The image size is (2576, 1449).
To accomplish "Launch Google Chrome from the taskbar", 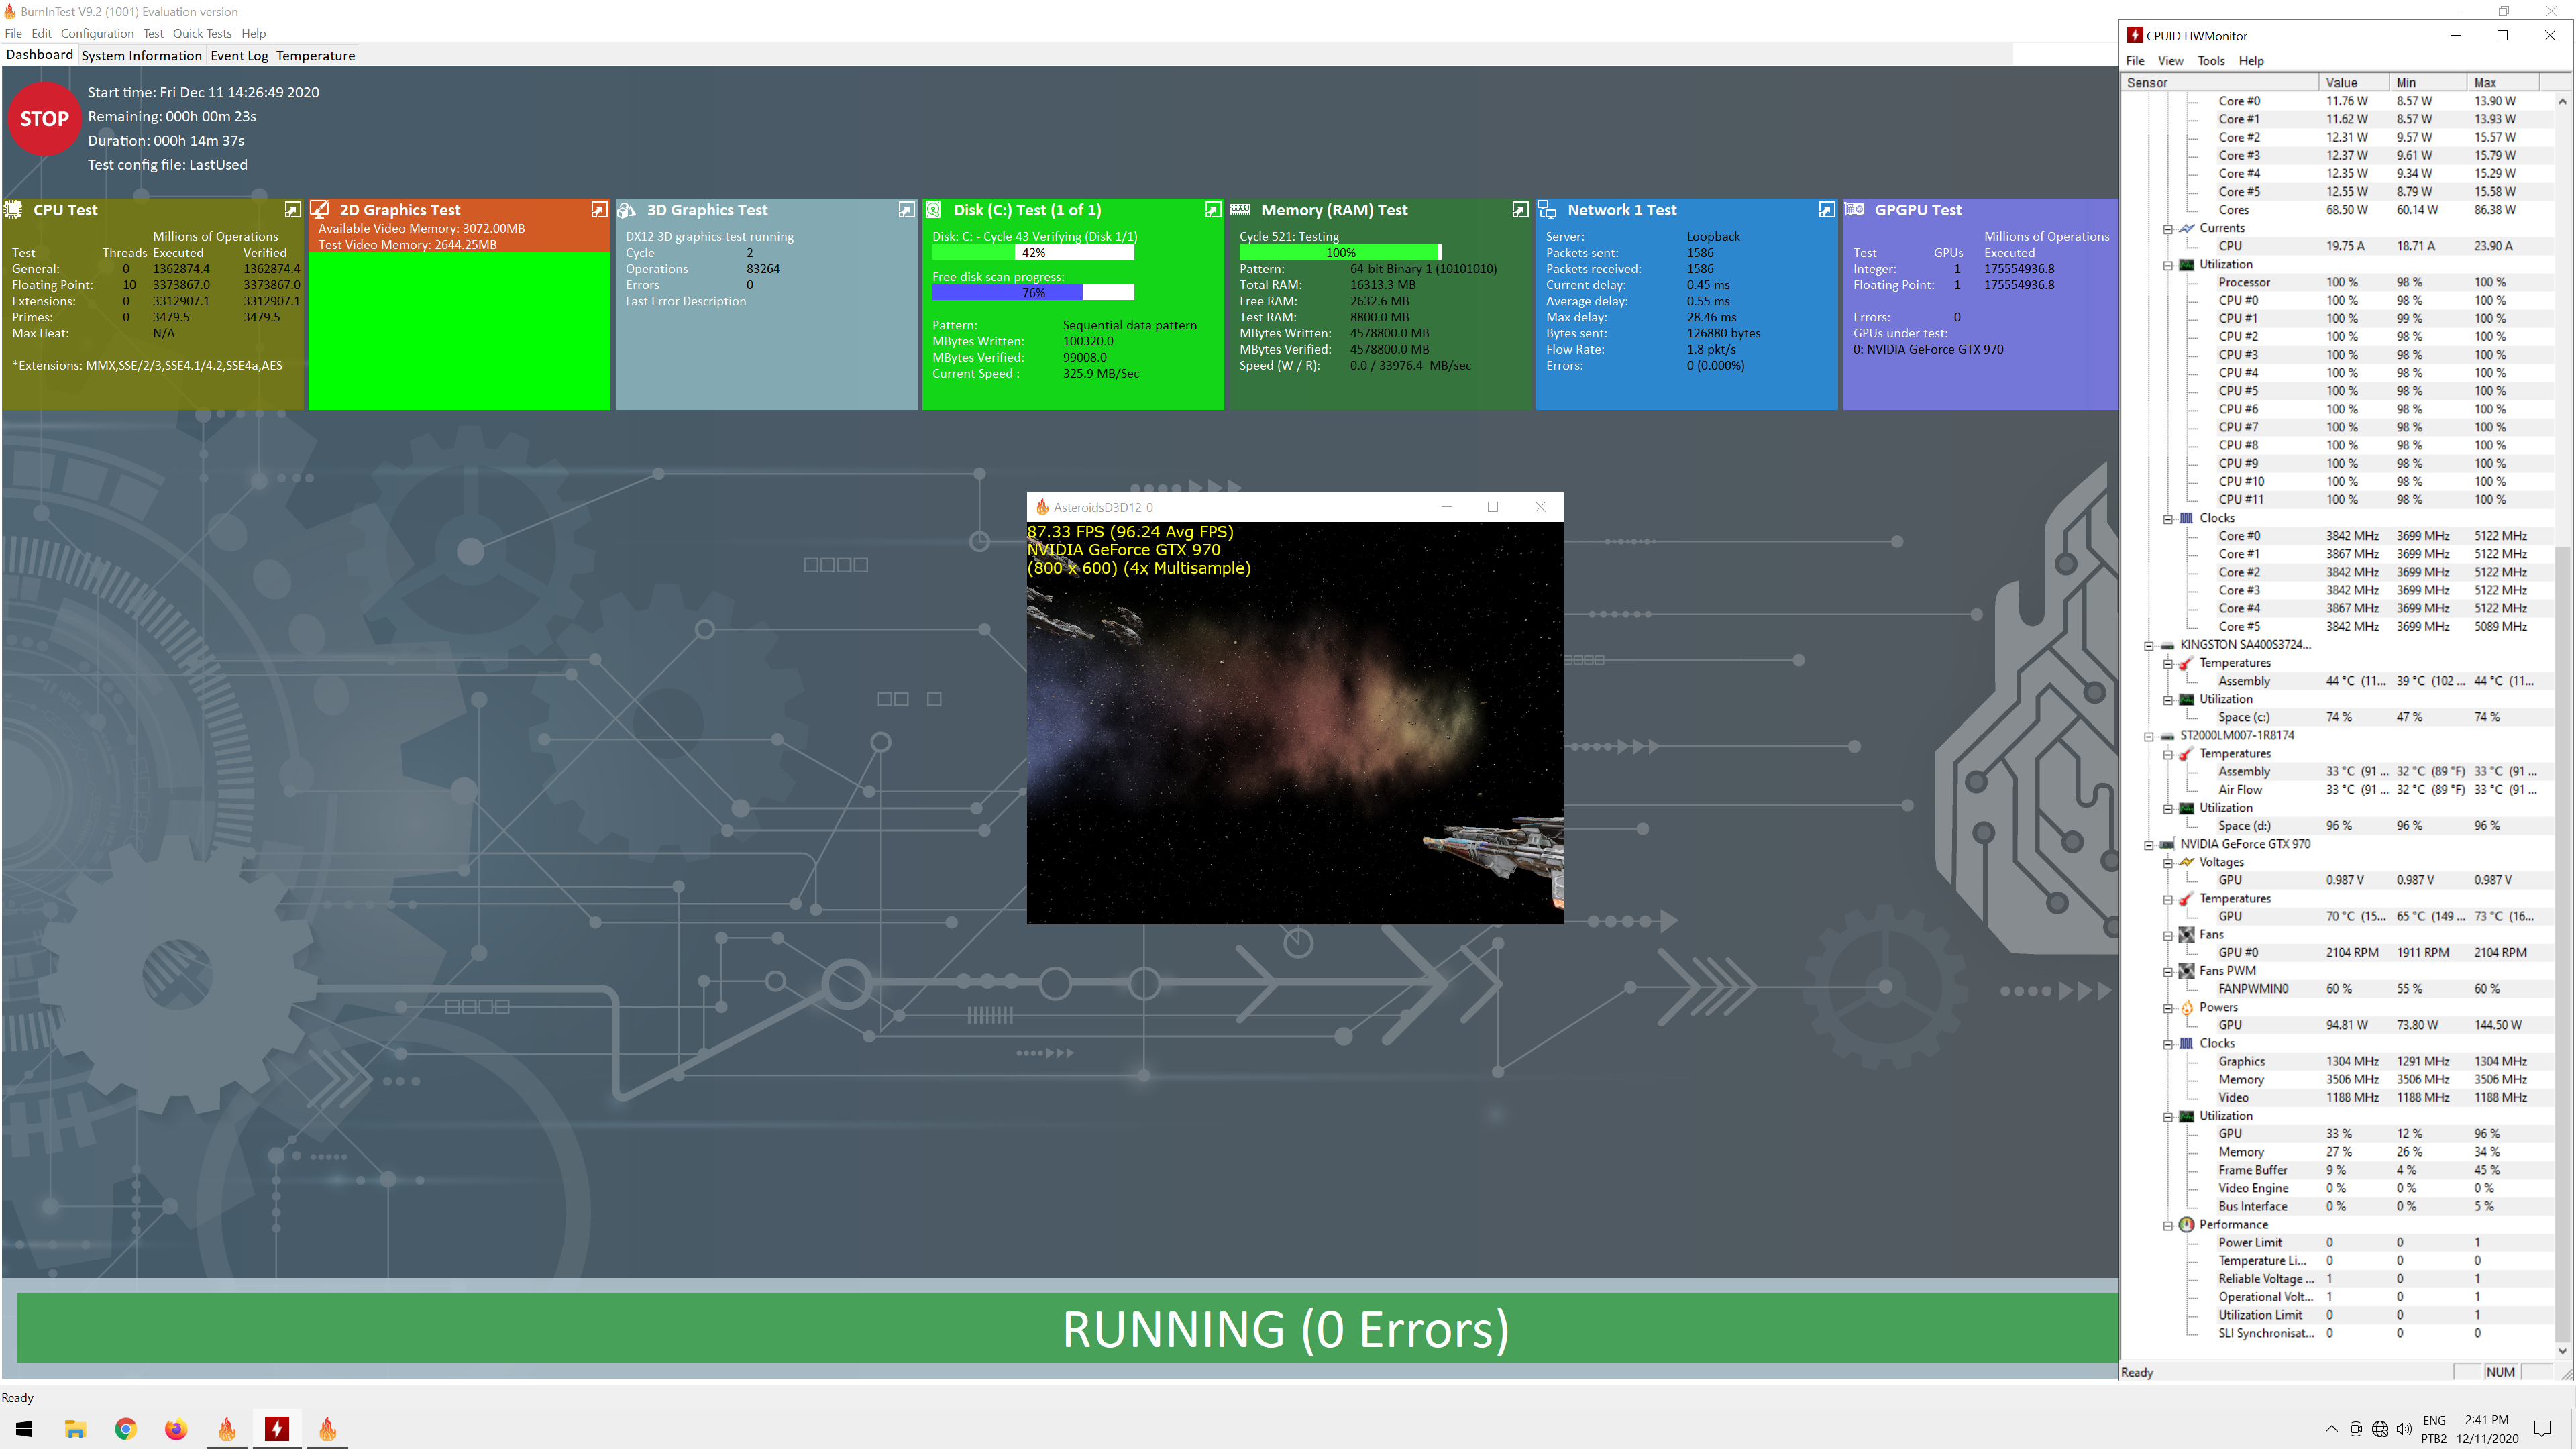I will 125,1429.
